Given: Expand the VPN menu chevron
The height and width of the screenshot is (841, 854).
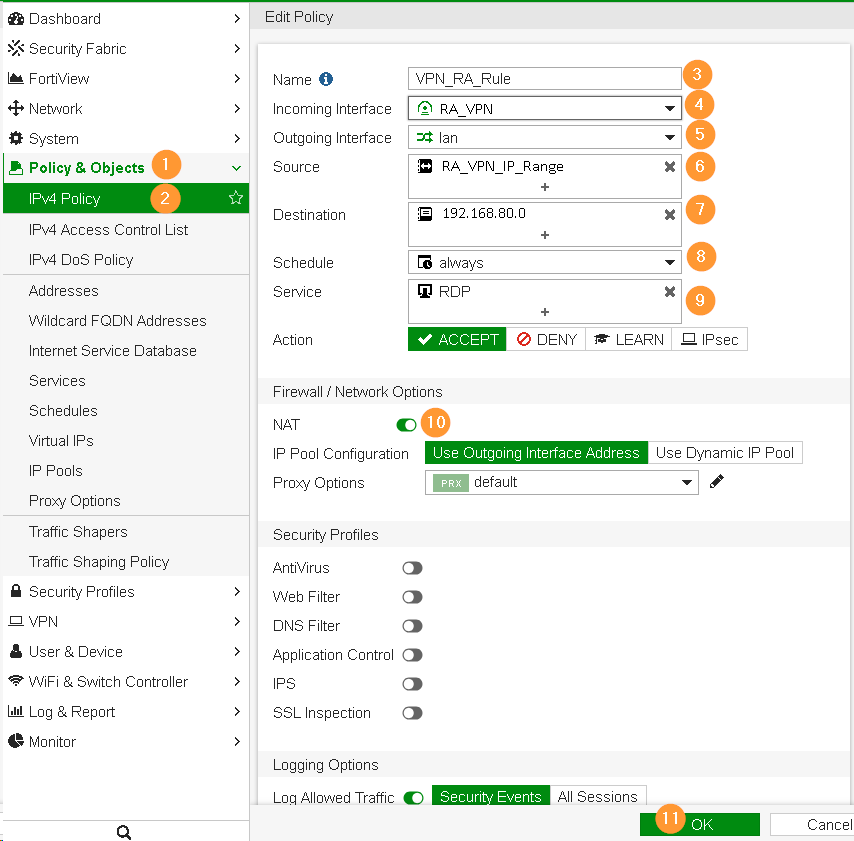Looking at the screenshot, I should click(x=236, y=621).
